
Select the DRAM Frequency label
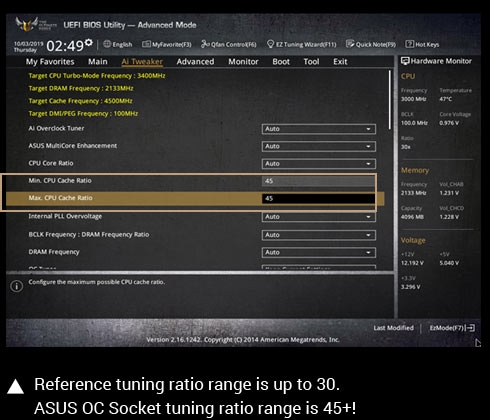tap(54, 252)
